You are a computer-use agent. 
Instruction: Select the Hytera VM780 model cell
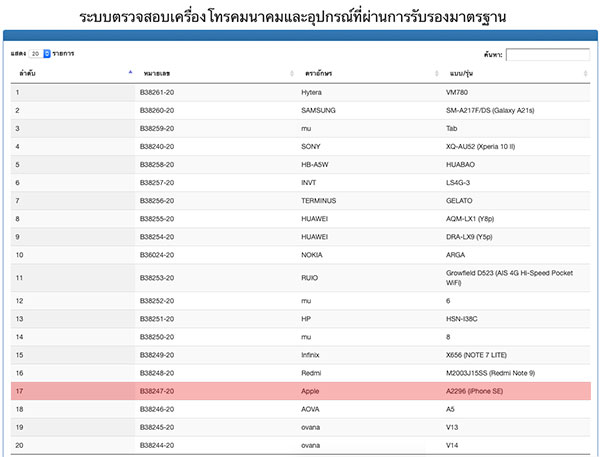point(457,92)
